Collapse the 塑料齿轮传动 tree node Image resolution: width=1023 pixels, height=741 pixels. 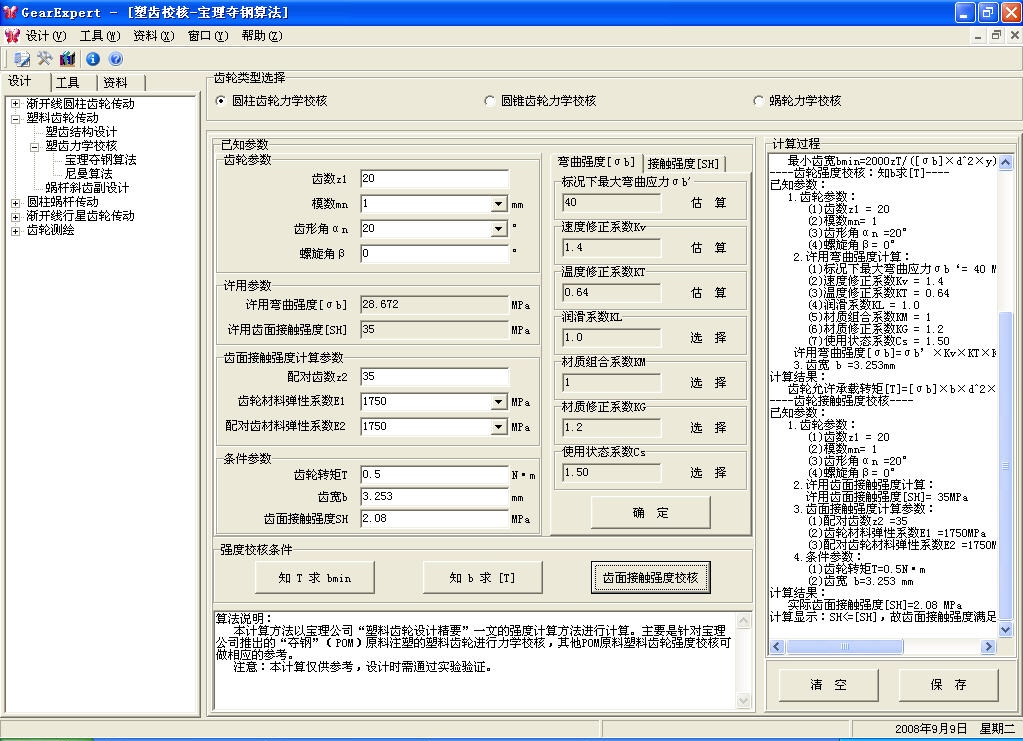point(16,118)
